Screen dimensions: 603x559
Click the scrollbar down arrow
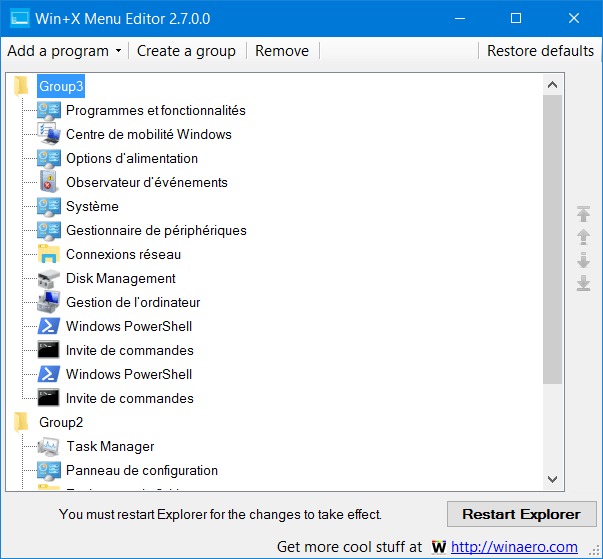pyautogui.click(x=553, y=479)
